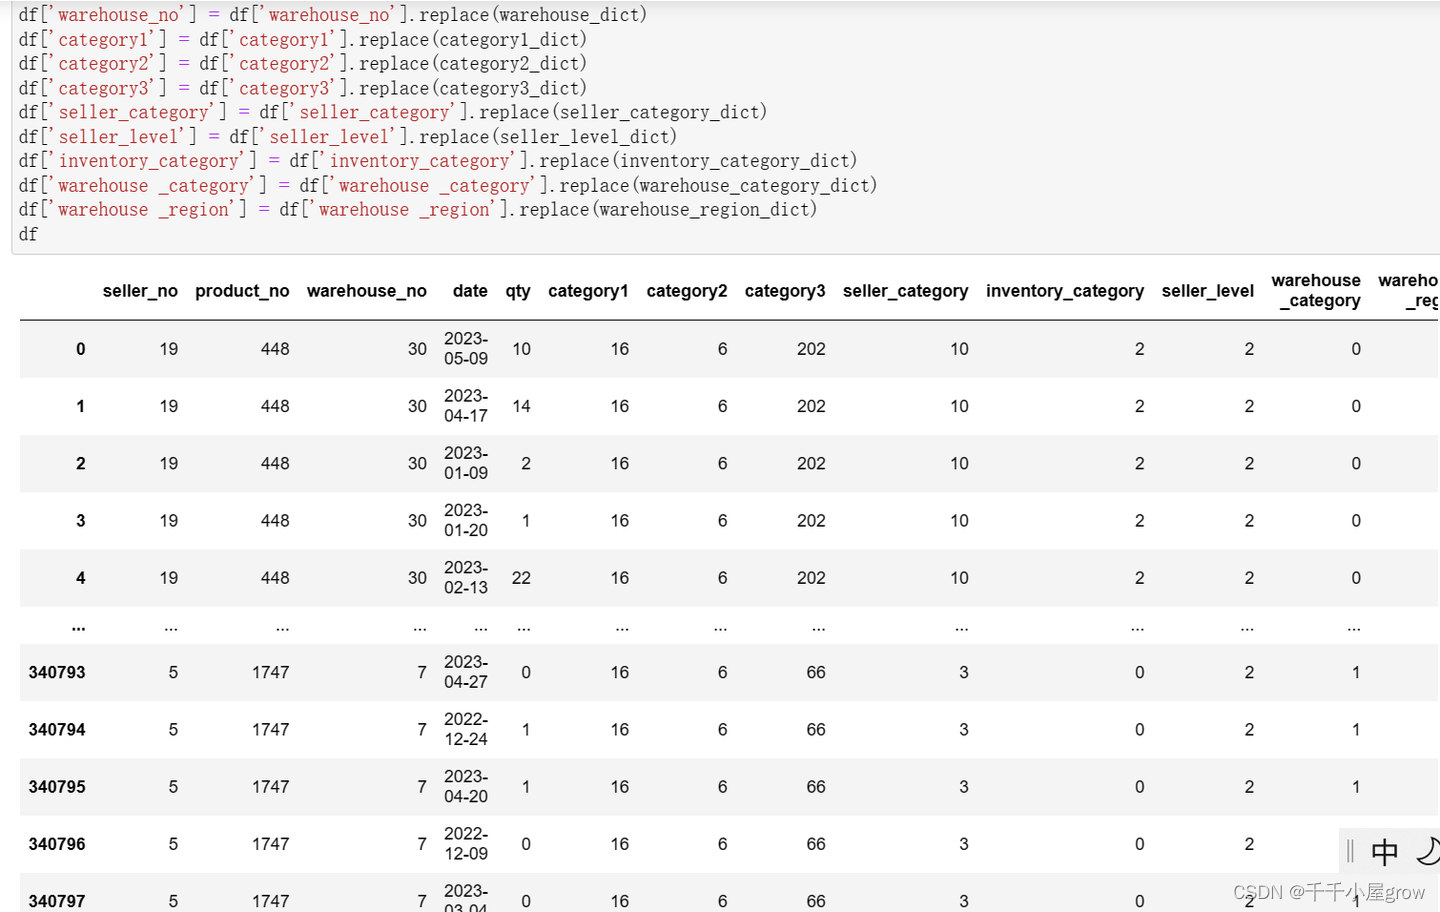Click date 2023-04-27 in row 340793
This screenshot has height=912, width=1440.
pyautogui.click(x=466, y=672)
